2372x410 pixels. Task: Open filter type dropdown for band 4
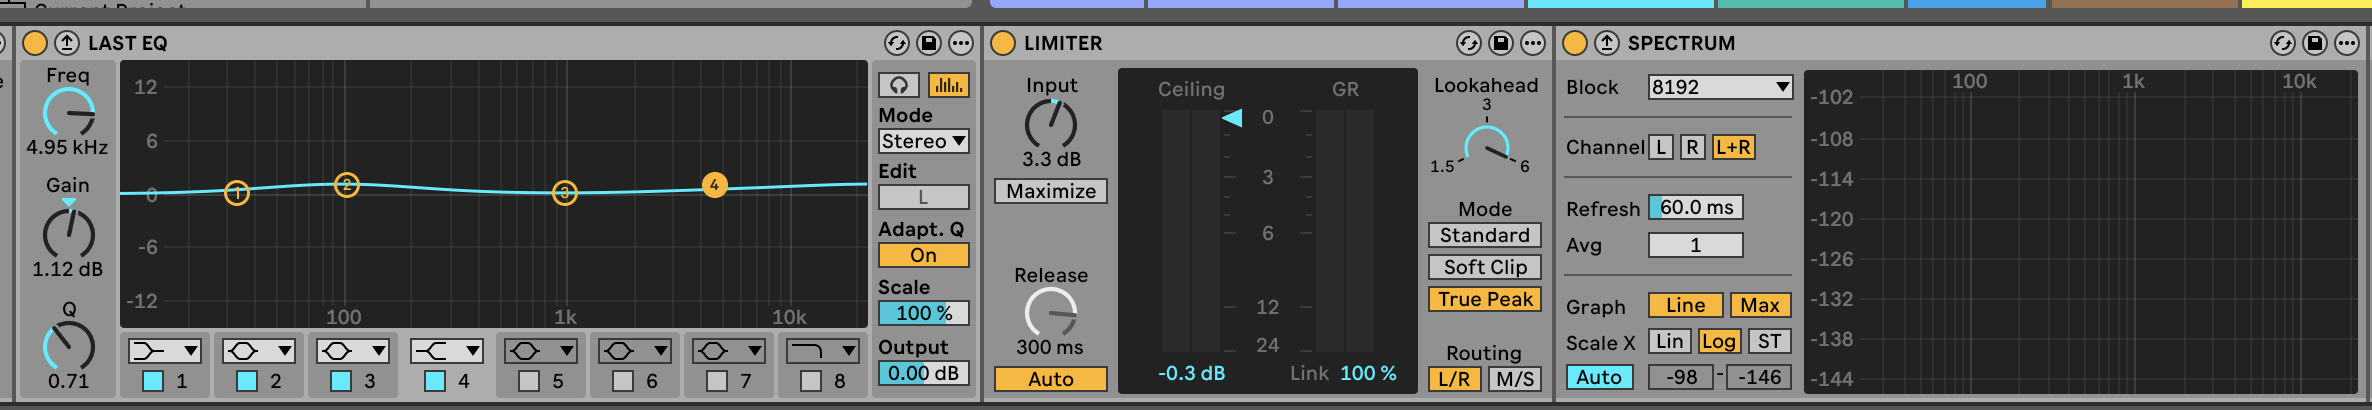(448, 351)
